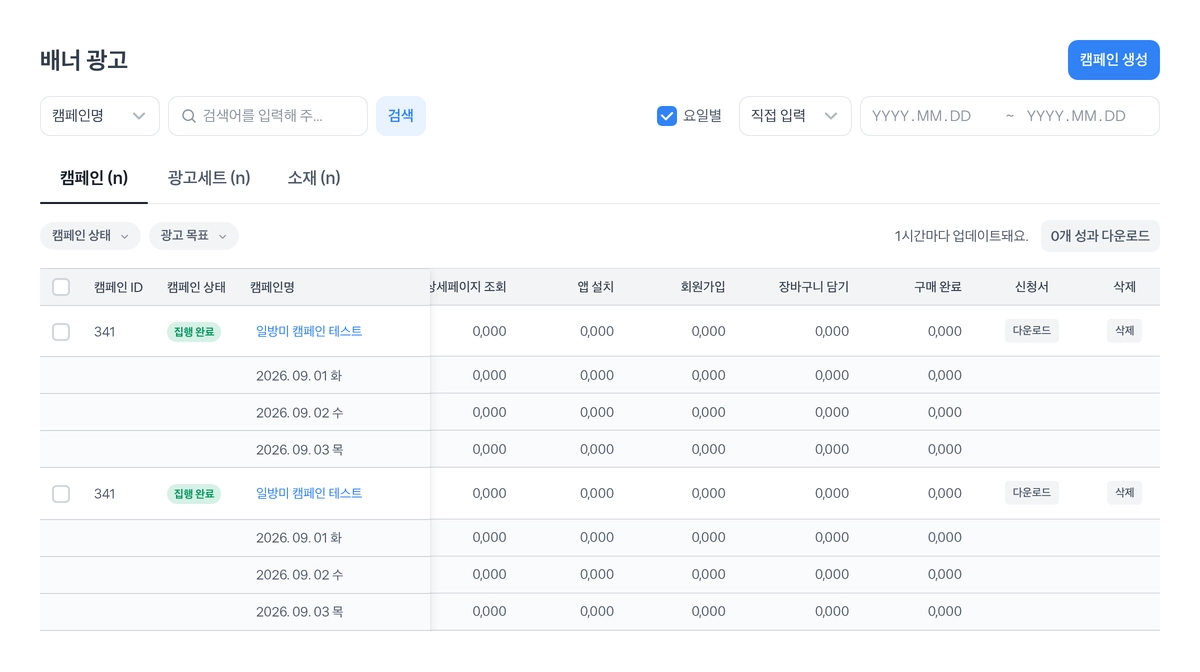Click 2026. 09. 01 화 under first campaign
The image size is (1200, 672).
(x=299, y=375)
